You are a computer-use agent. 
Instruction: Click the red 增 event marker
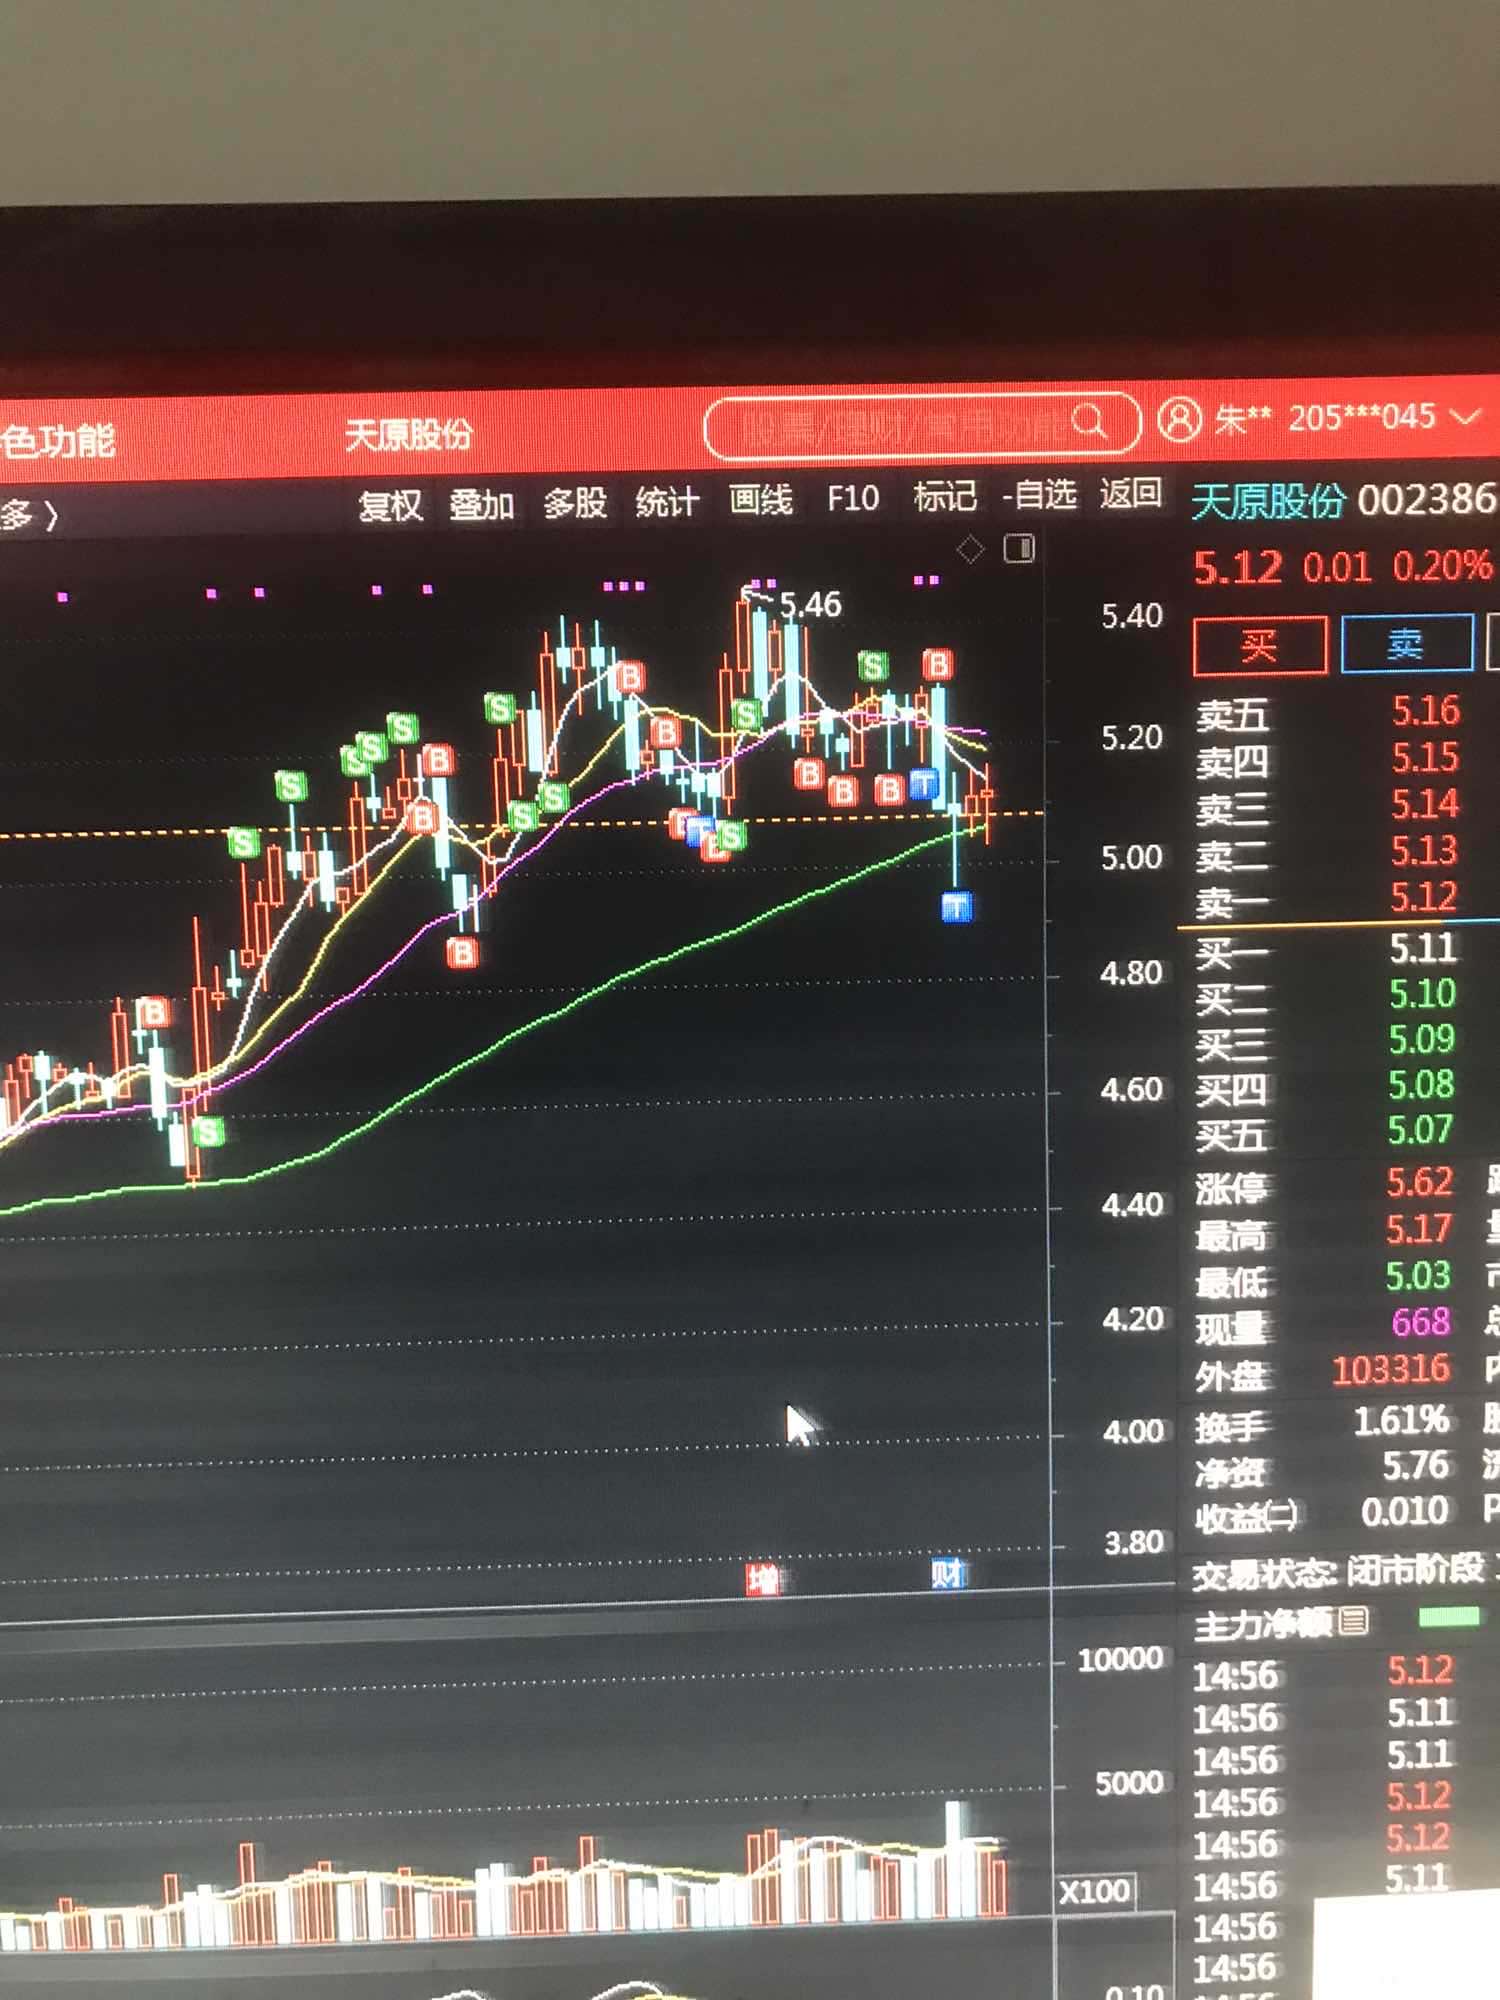pos(763,1579)
